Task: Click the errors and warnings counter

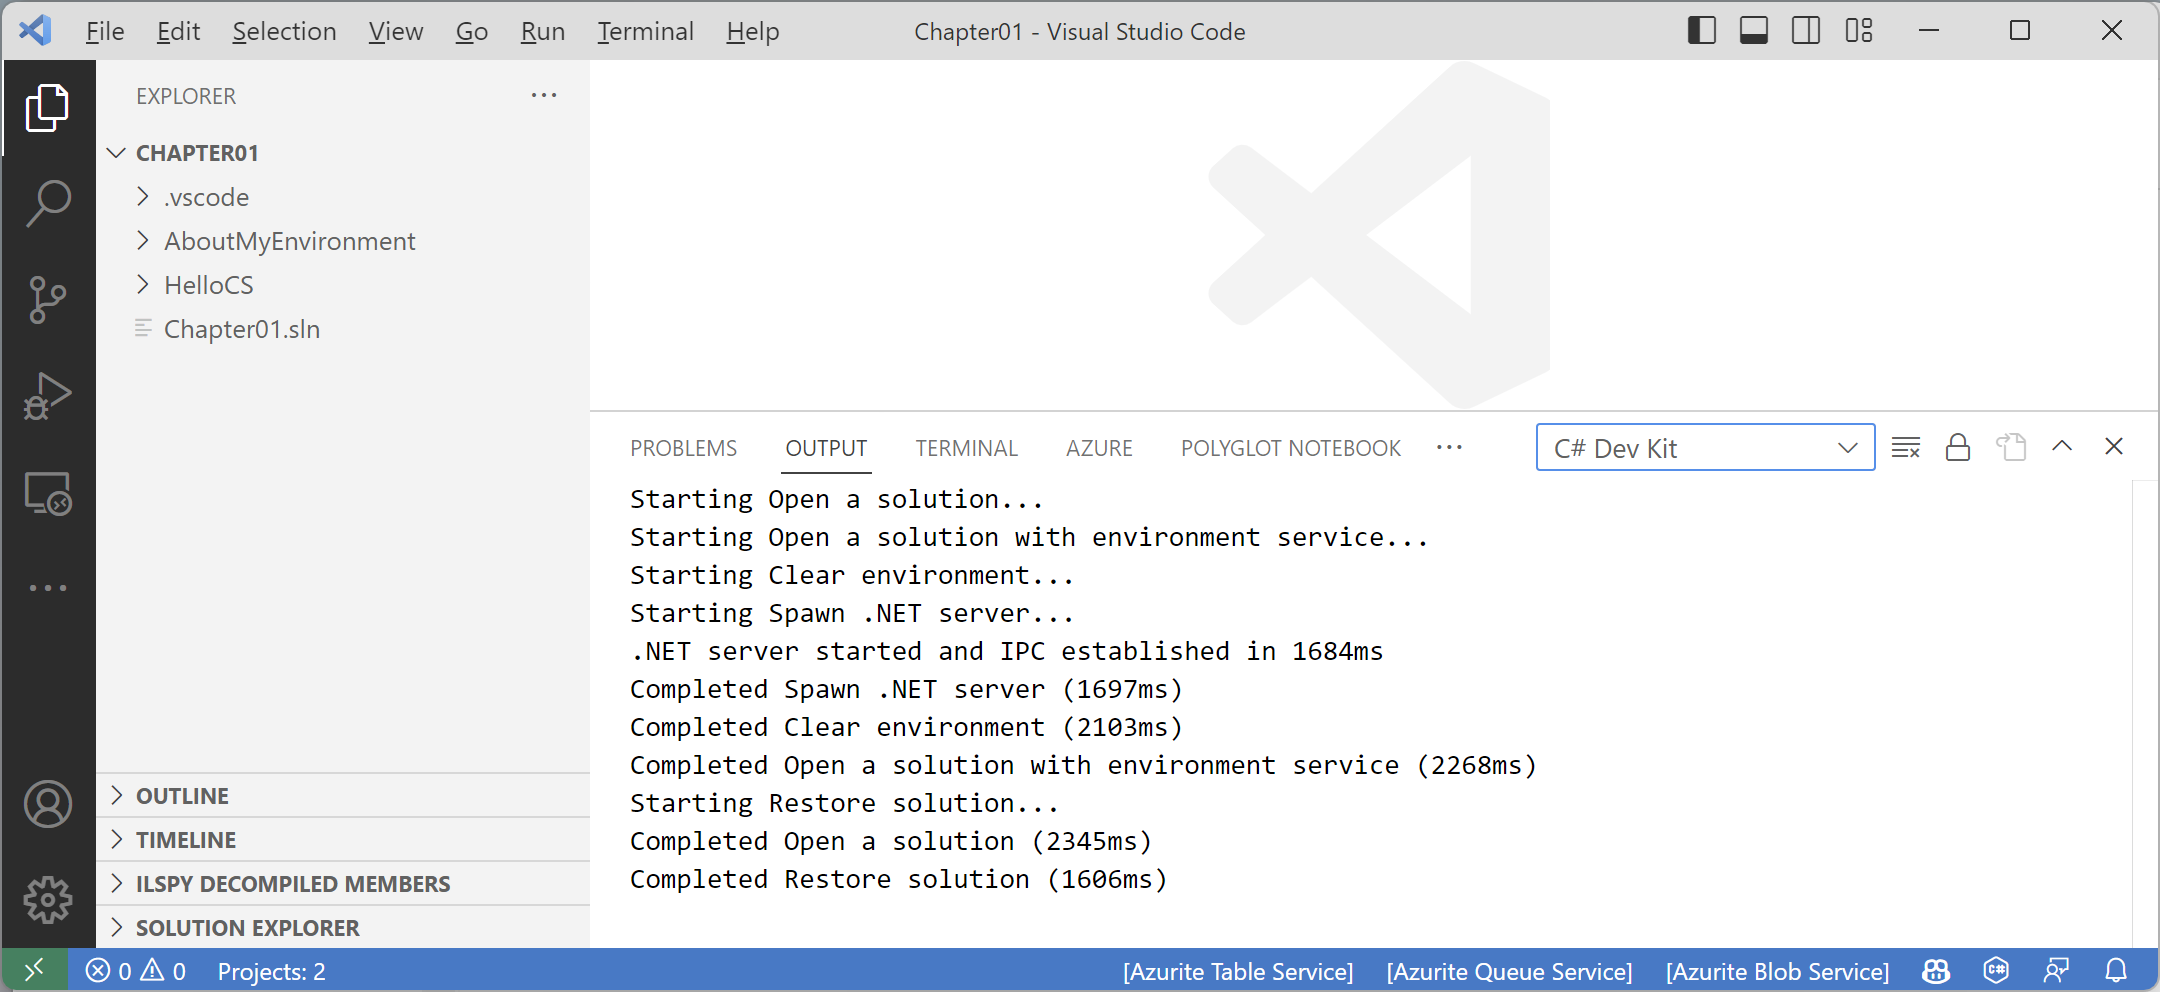Action: click(x=135, y=970)
